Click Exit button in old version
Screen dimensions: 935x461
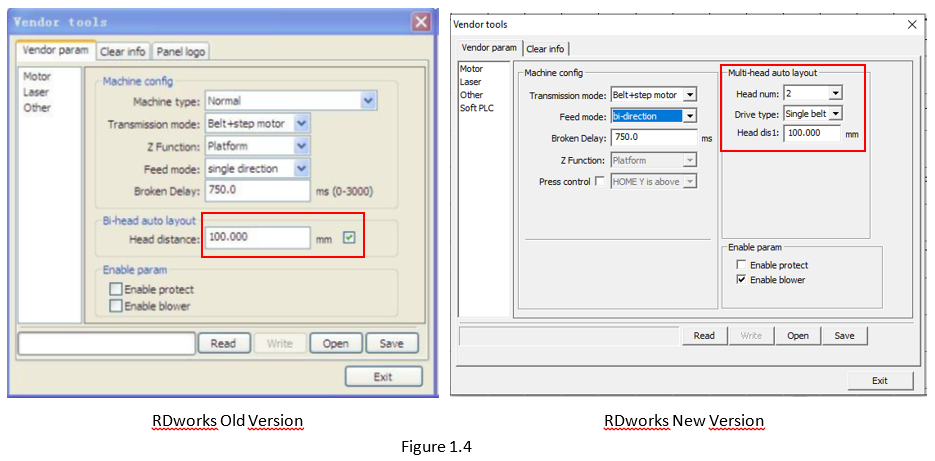[x=383, y=376]
